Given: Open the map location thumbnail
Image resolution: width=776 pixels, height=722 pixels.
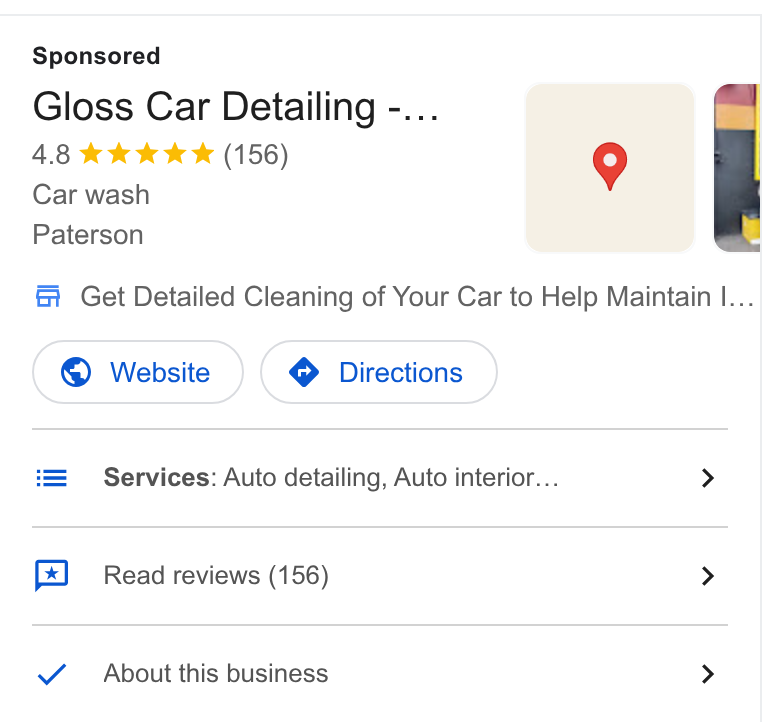Looking at the screenshot, I should coord(610,168).
